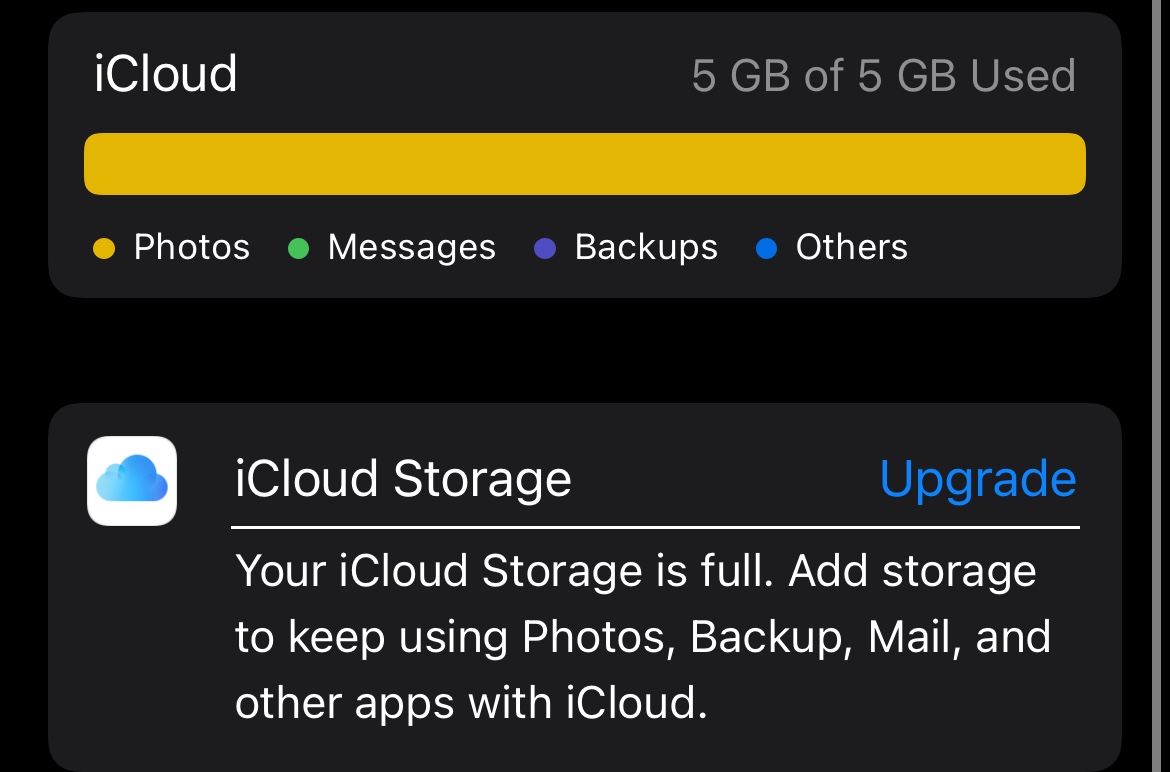Tap the iCloud cloud app icon
This screenshot has height=772, width=1170.
(x=132, y=481)
